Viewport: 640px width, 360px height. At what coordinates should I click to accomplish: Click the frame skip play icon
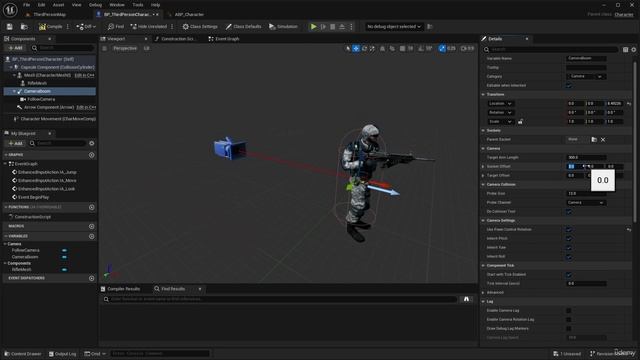point(323,27)
